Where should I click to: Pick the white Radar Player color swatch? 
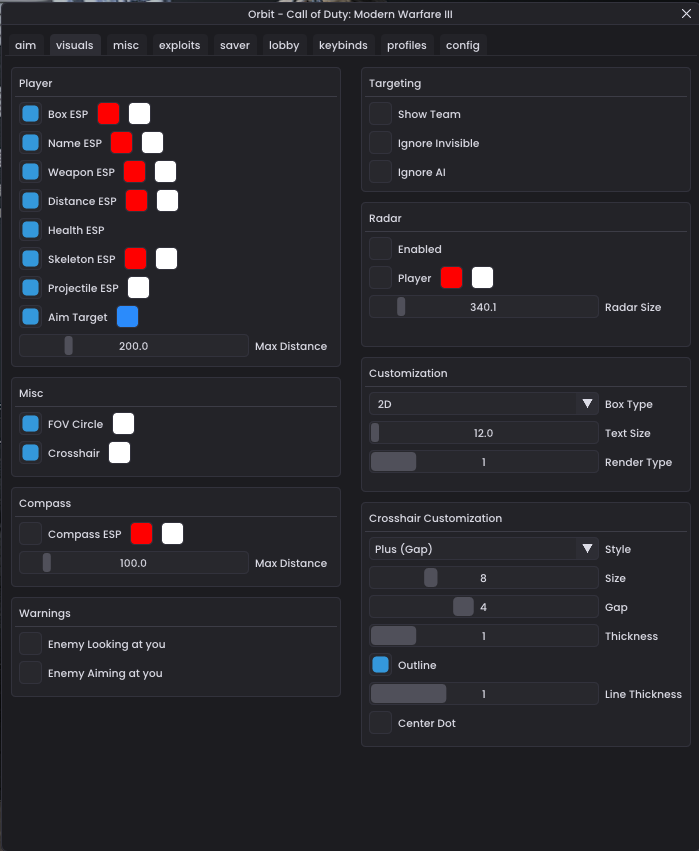(482, 278)
